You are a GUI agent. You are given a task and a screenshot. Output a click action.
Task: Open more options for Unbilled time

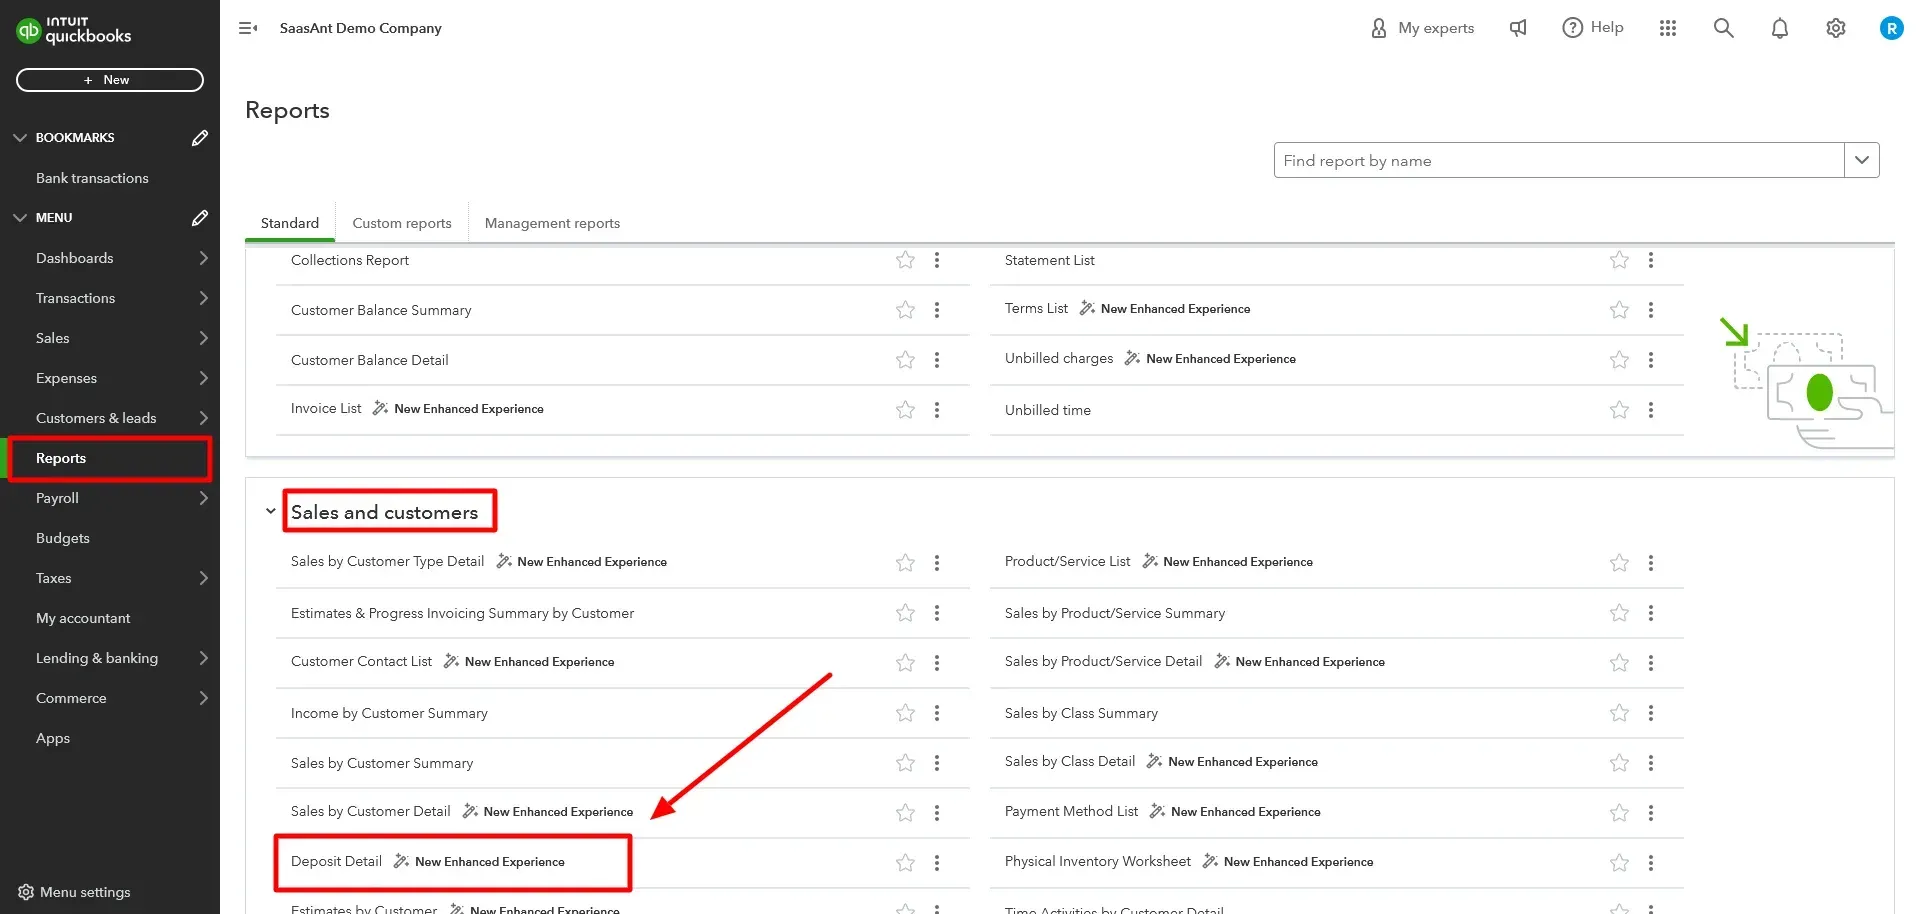click(1651, 410)
